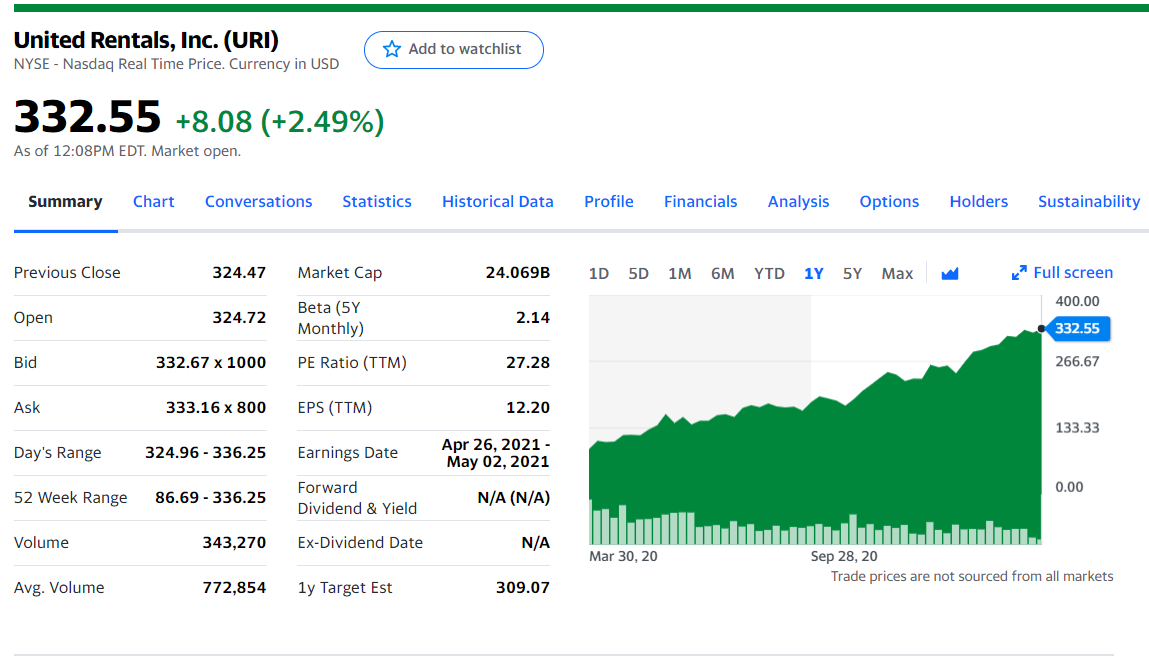Image resolution: width=1149 pixels, height=656 pixels.
Task: Select the 1M chart range
Action: coord(679,273)
